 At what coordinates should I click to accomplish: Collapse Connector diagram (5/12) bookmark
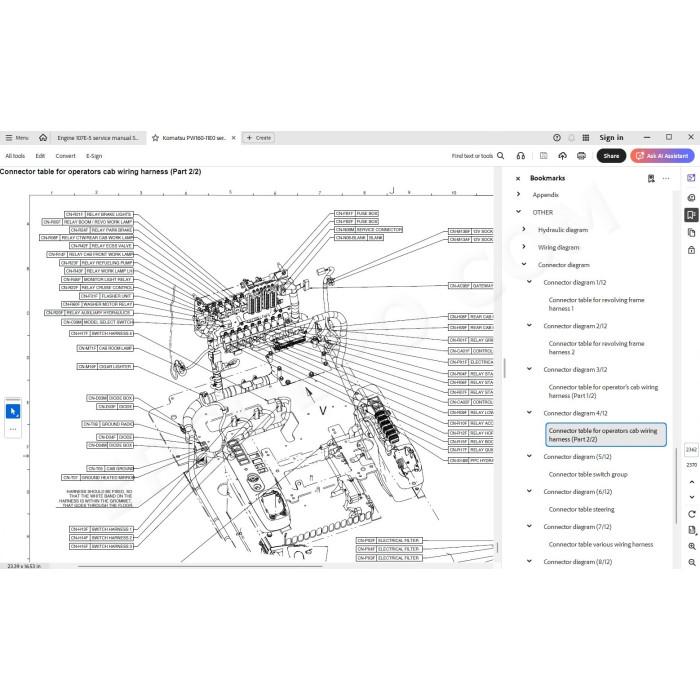point(529,456)
